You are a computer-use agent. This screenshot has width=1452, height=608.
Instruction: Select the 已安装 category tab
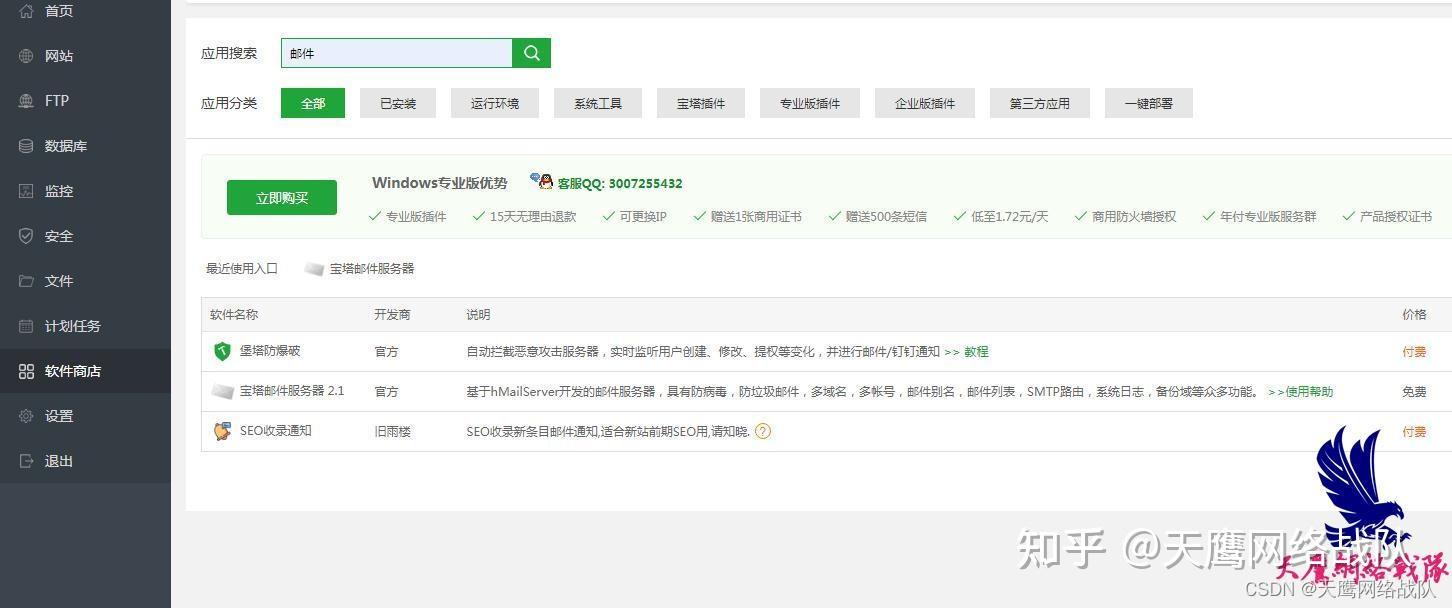pyautogui.click(x=398, y=103)
